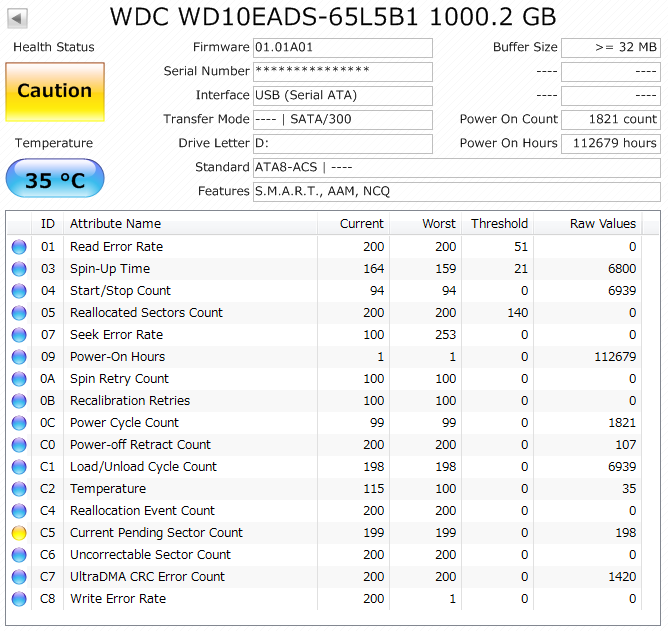Click the Buffer Size field >= 32 MB
This screenshot has width=668, height=631.
click(611, 48)
